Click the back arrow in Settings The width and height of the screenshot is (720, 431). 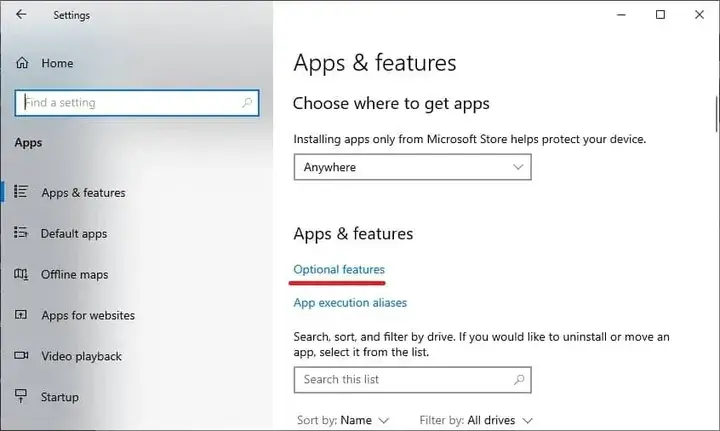tap(21, 15)
